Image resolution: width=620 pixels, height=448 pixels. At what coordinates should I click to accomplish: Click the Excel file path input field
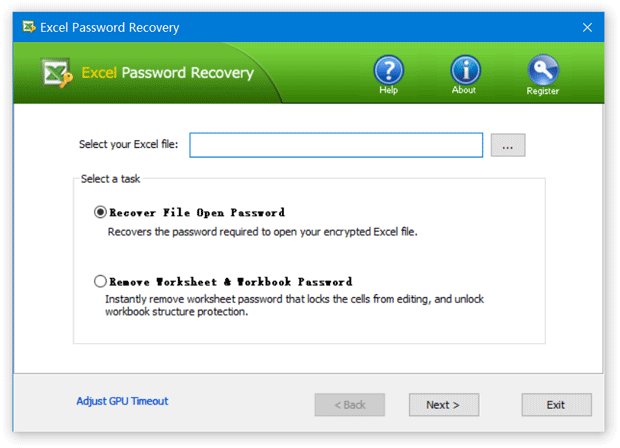pyautogui.click(x=336, y=146)
